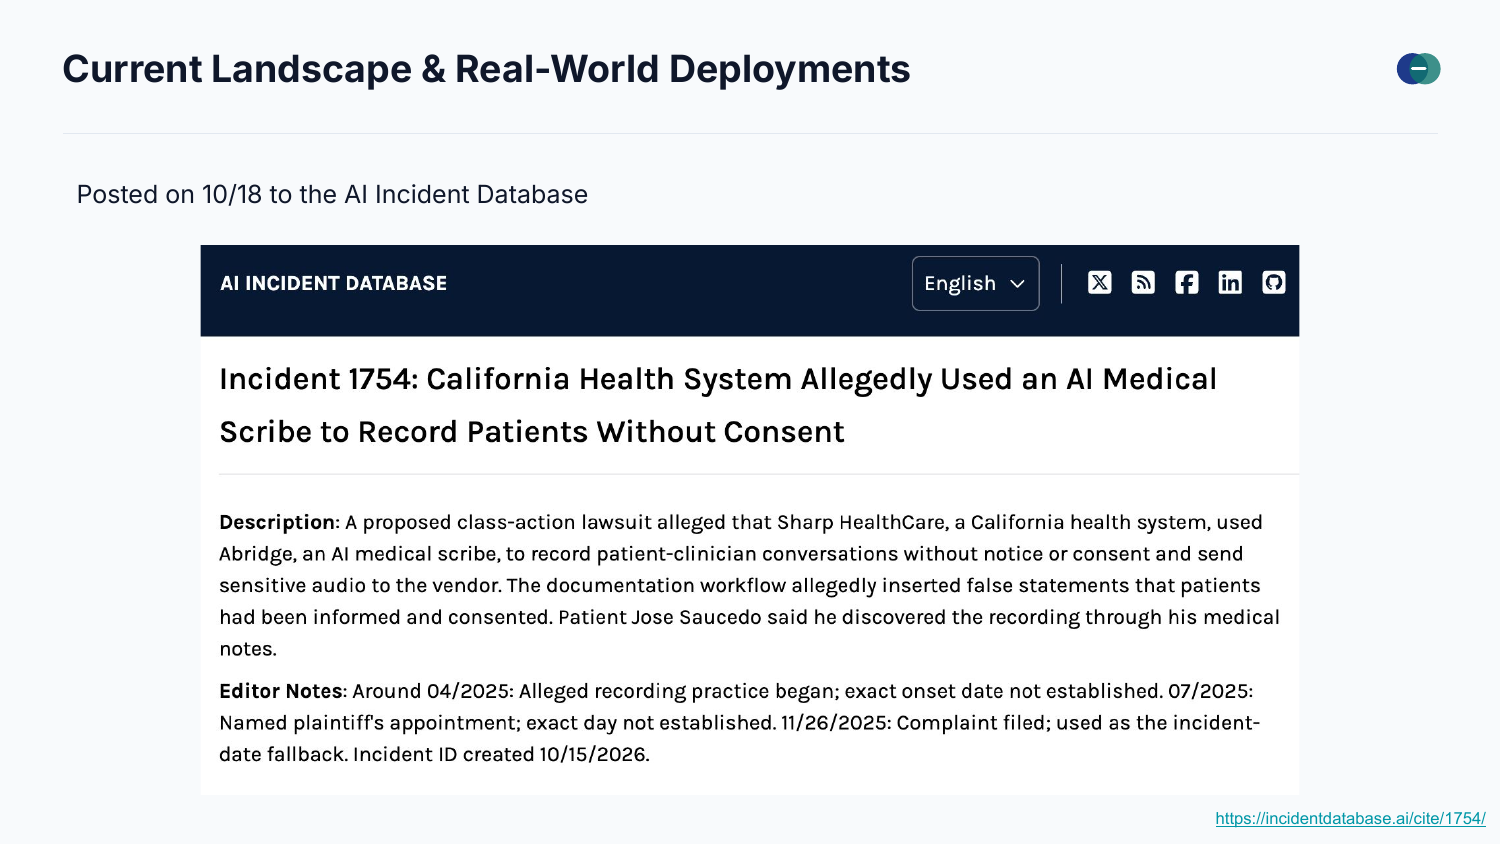Click '11/26/2025: Complaint filed' in Editor Notes

pyautogui.click(x=915, y=722)
